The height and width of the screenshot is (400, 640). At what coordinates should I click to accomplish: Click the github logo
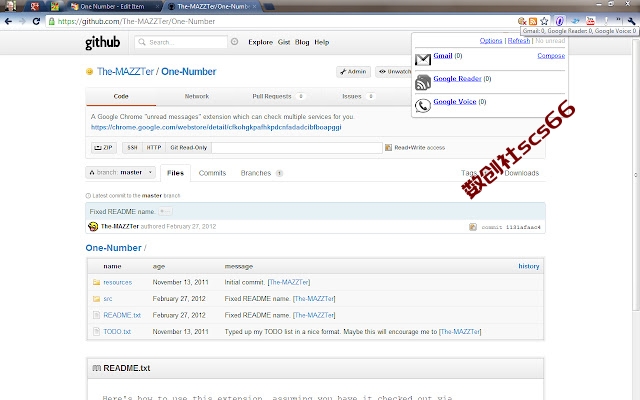pos(102,42)
